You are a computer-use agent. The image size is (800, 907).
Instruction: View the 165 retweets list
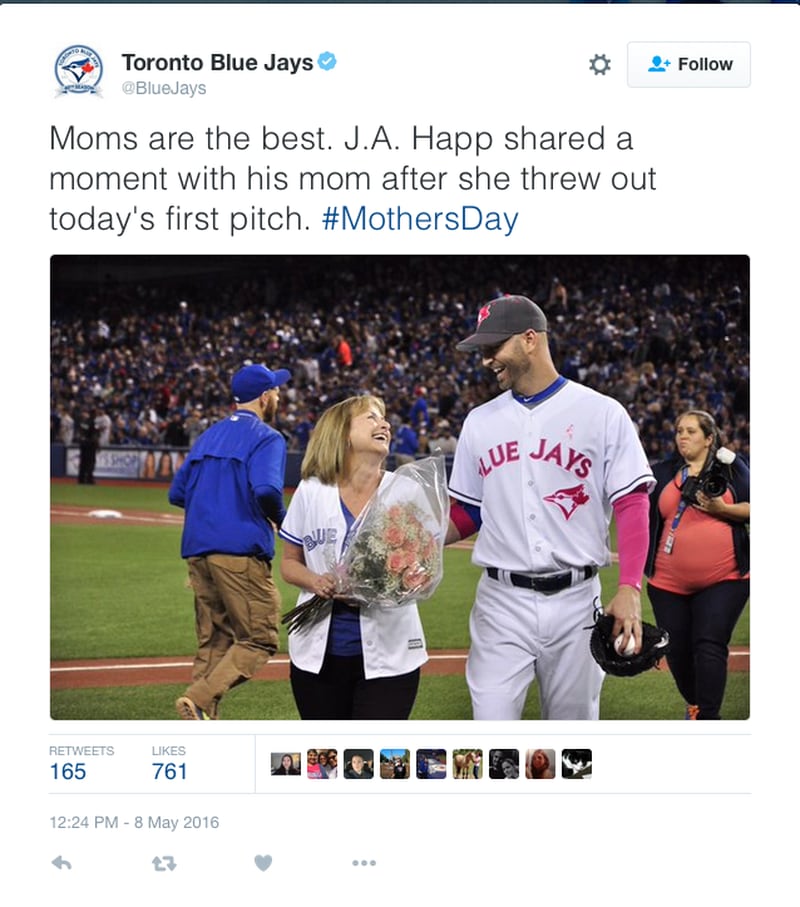point(81,764)
